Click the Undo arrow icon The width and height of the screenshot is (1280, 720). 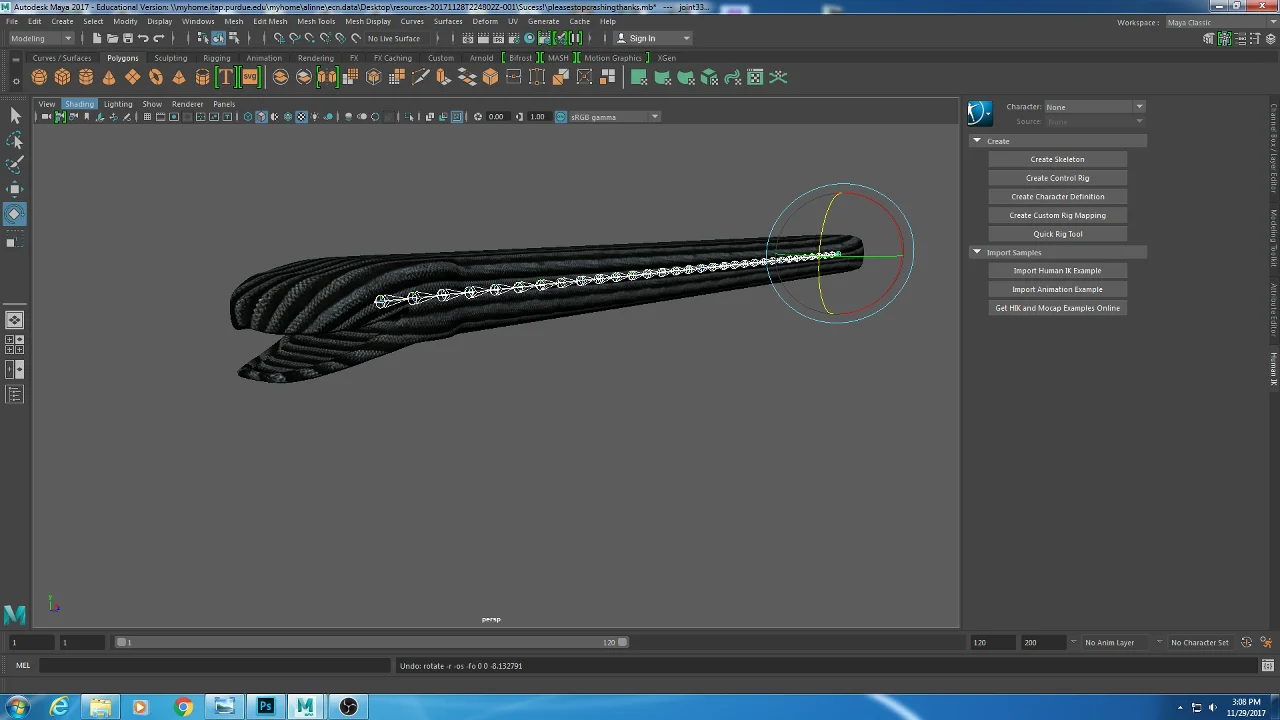(x=143, y=38)
